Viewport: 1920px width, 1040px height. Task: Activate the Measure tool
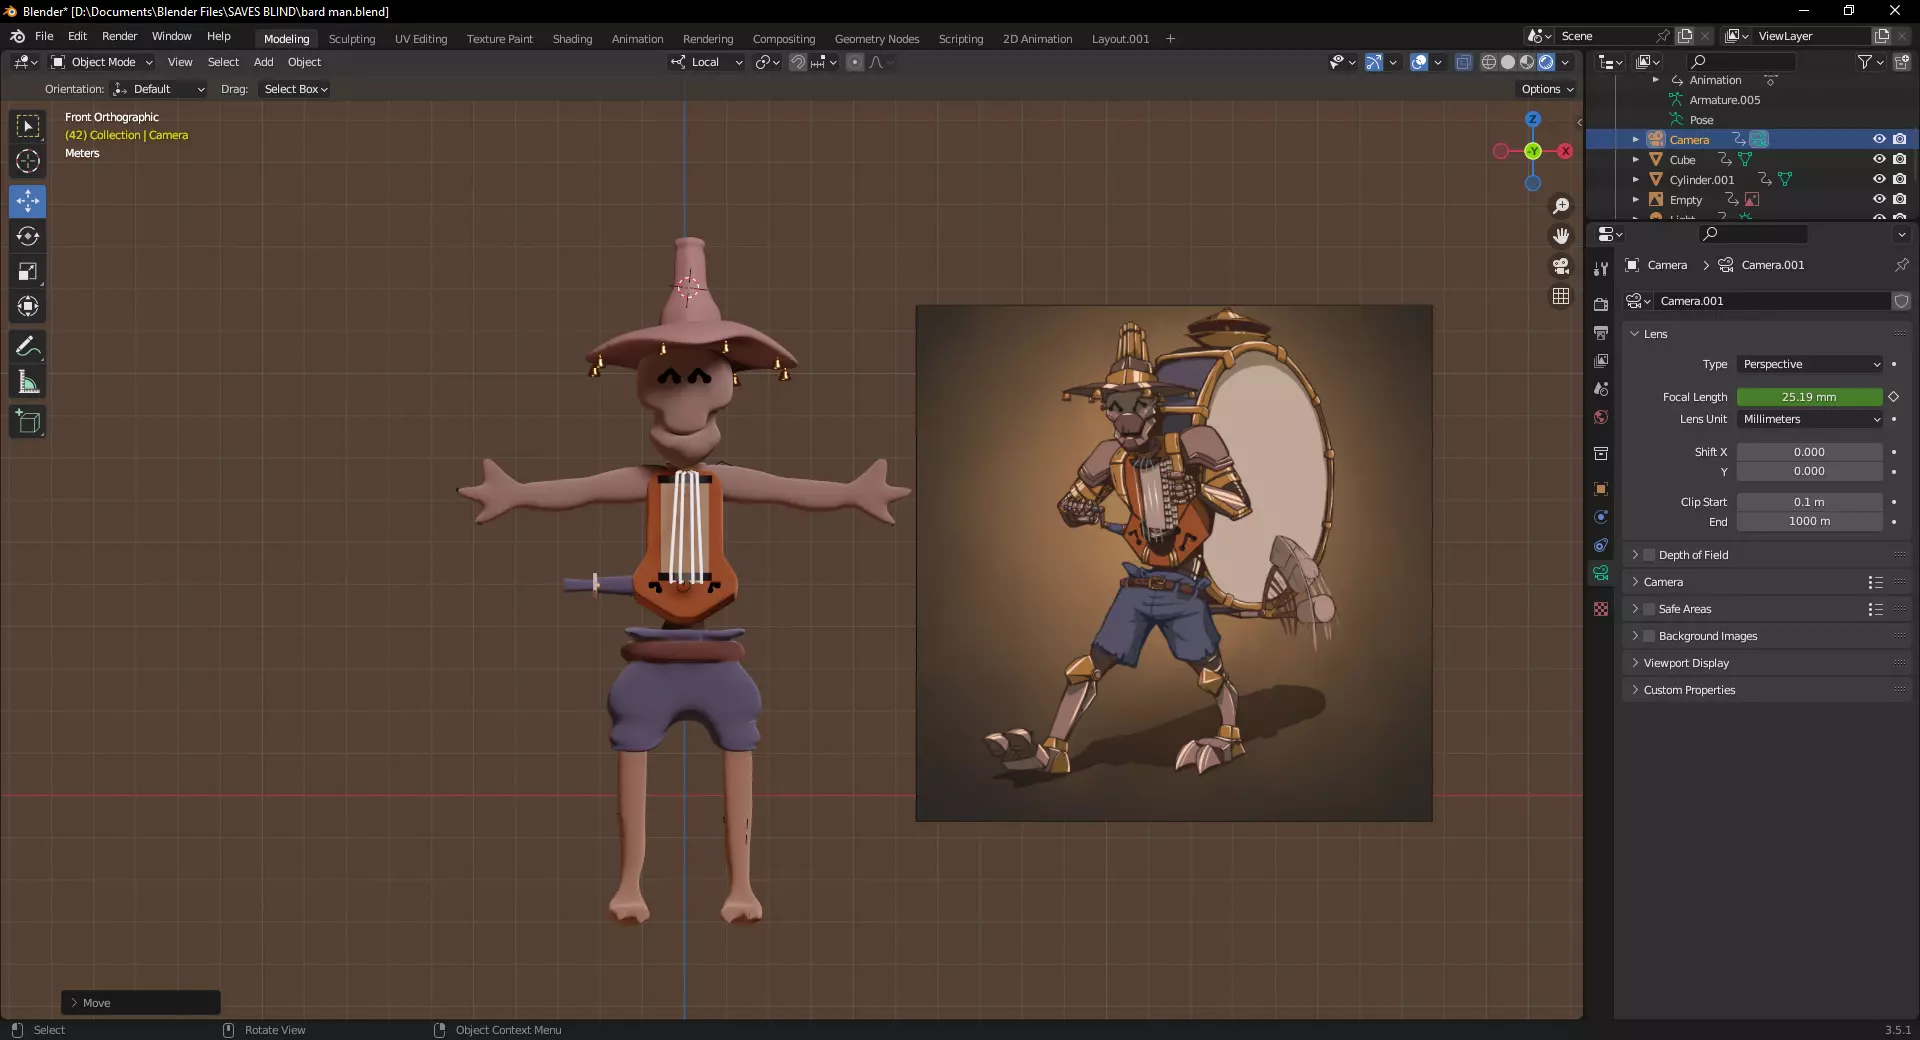click(x=28, y=382)
